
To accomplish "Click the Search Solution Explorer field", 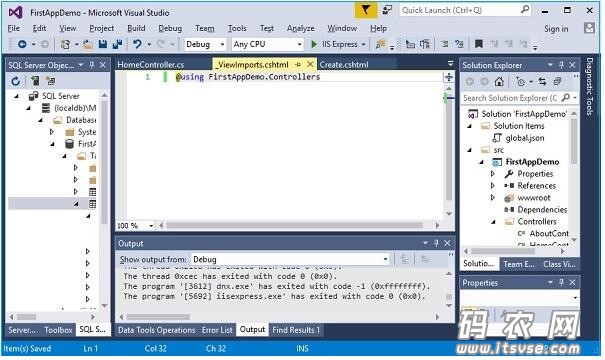I will pos(509,98).
